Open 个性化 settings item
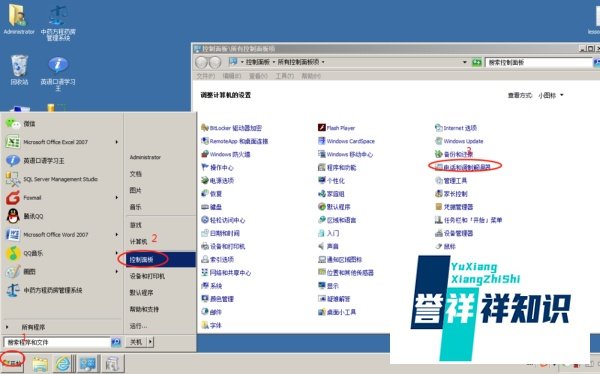The height and width of the screenshot is (374, 600). [x=331, y=180]
